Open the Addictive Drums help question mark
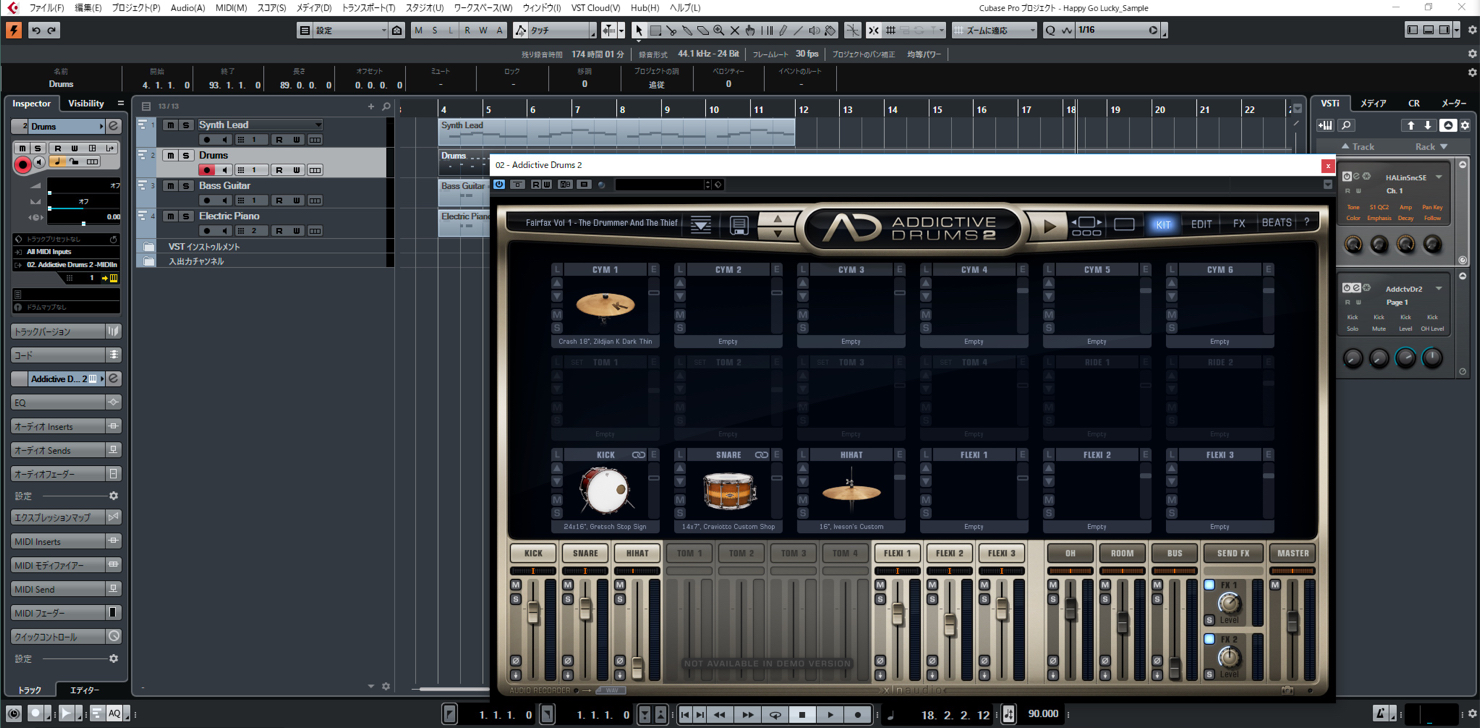This screenshot has width=1480, height=728. tap(1306, 223)
